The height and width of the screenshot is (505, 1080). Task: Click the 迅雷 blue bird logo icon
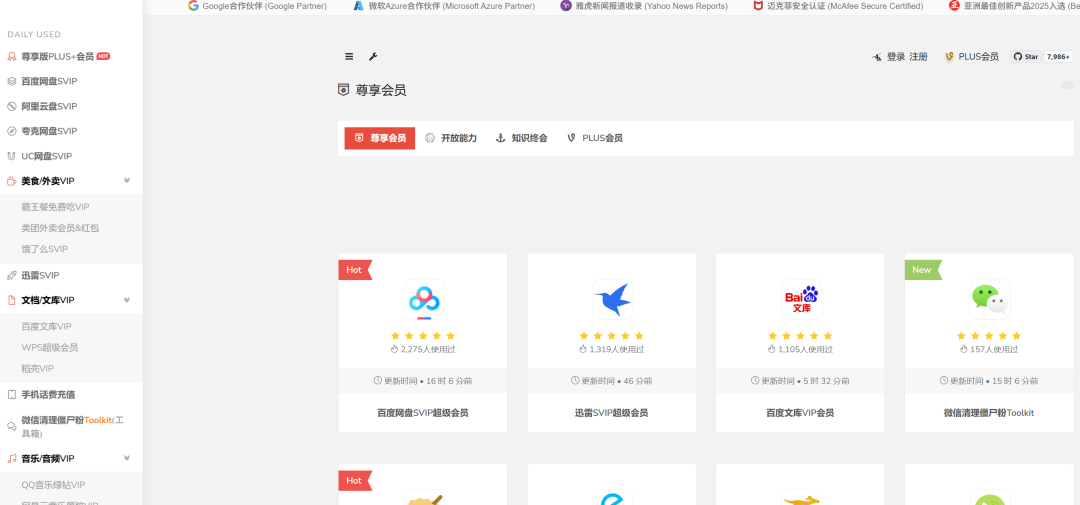[612, 299]
